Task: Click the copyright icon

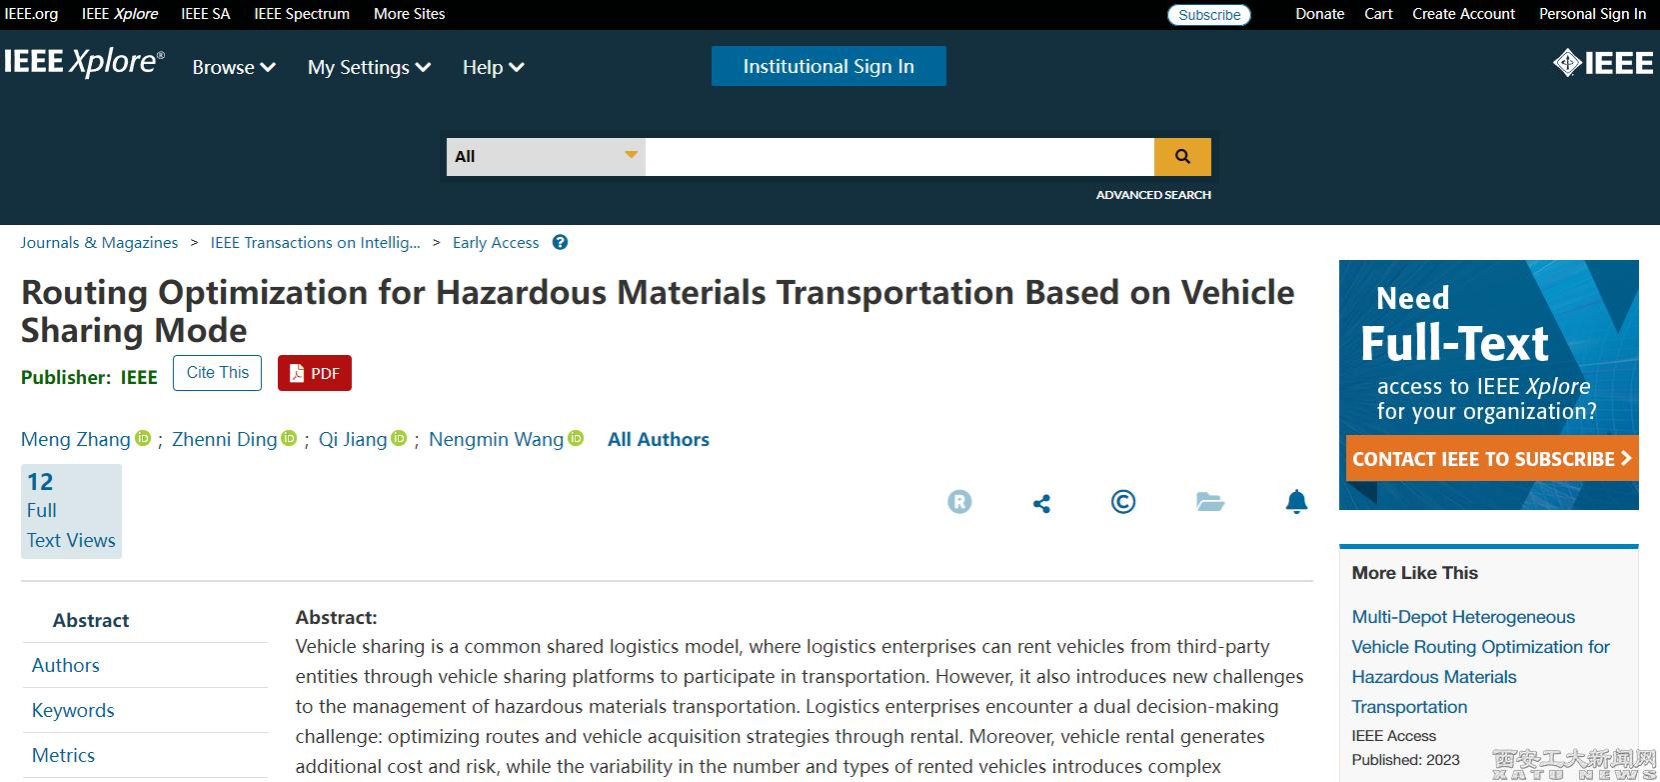Action: (x=1123, y=502)
